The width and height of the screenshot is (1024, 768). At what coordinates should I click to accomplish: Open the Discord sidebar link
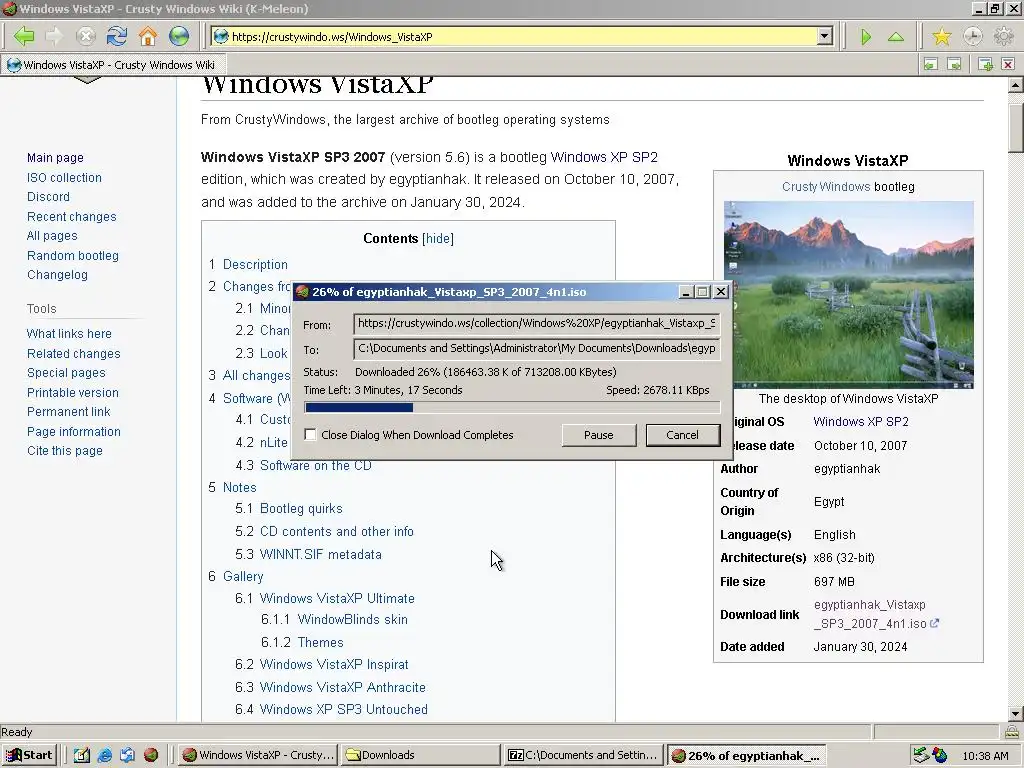[48, 197]
